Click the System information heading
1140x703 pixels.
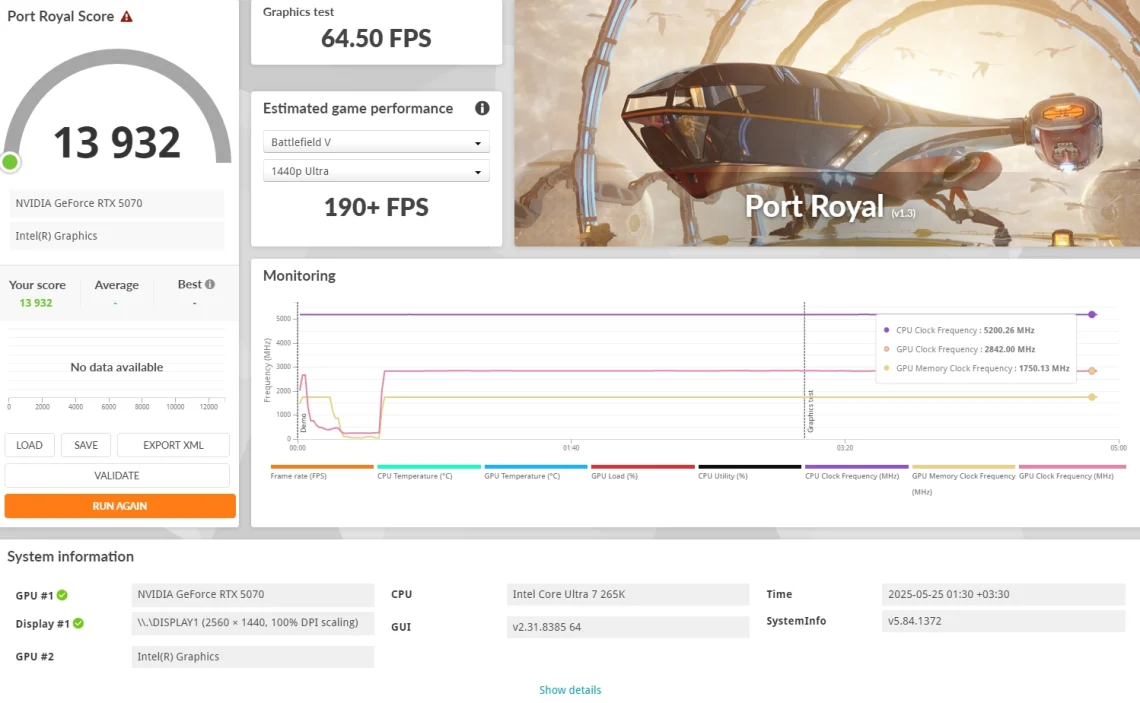(71, 556)
